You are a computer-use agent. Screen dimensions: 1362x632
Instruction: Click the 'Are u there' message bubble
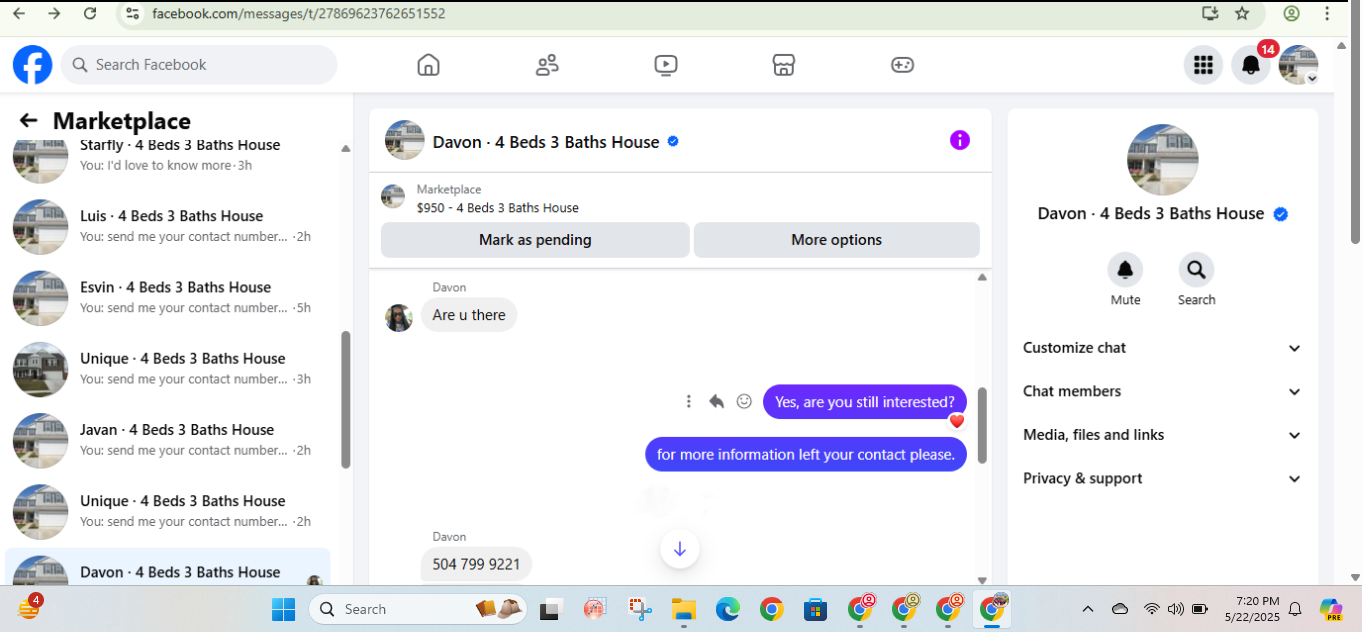[x=469, y=315]
